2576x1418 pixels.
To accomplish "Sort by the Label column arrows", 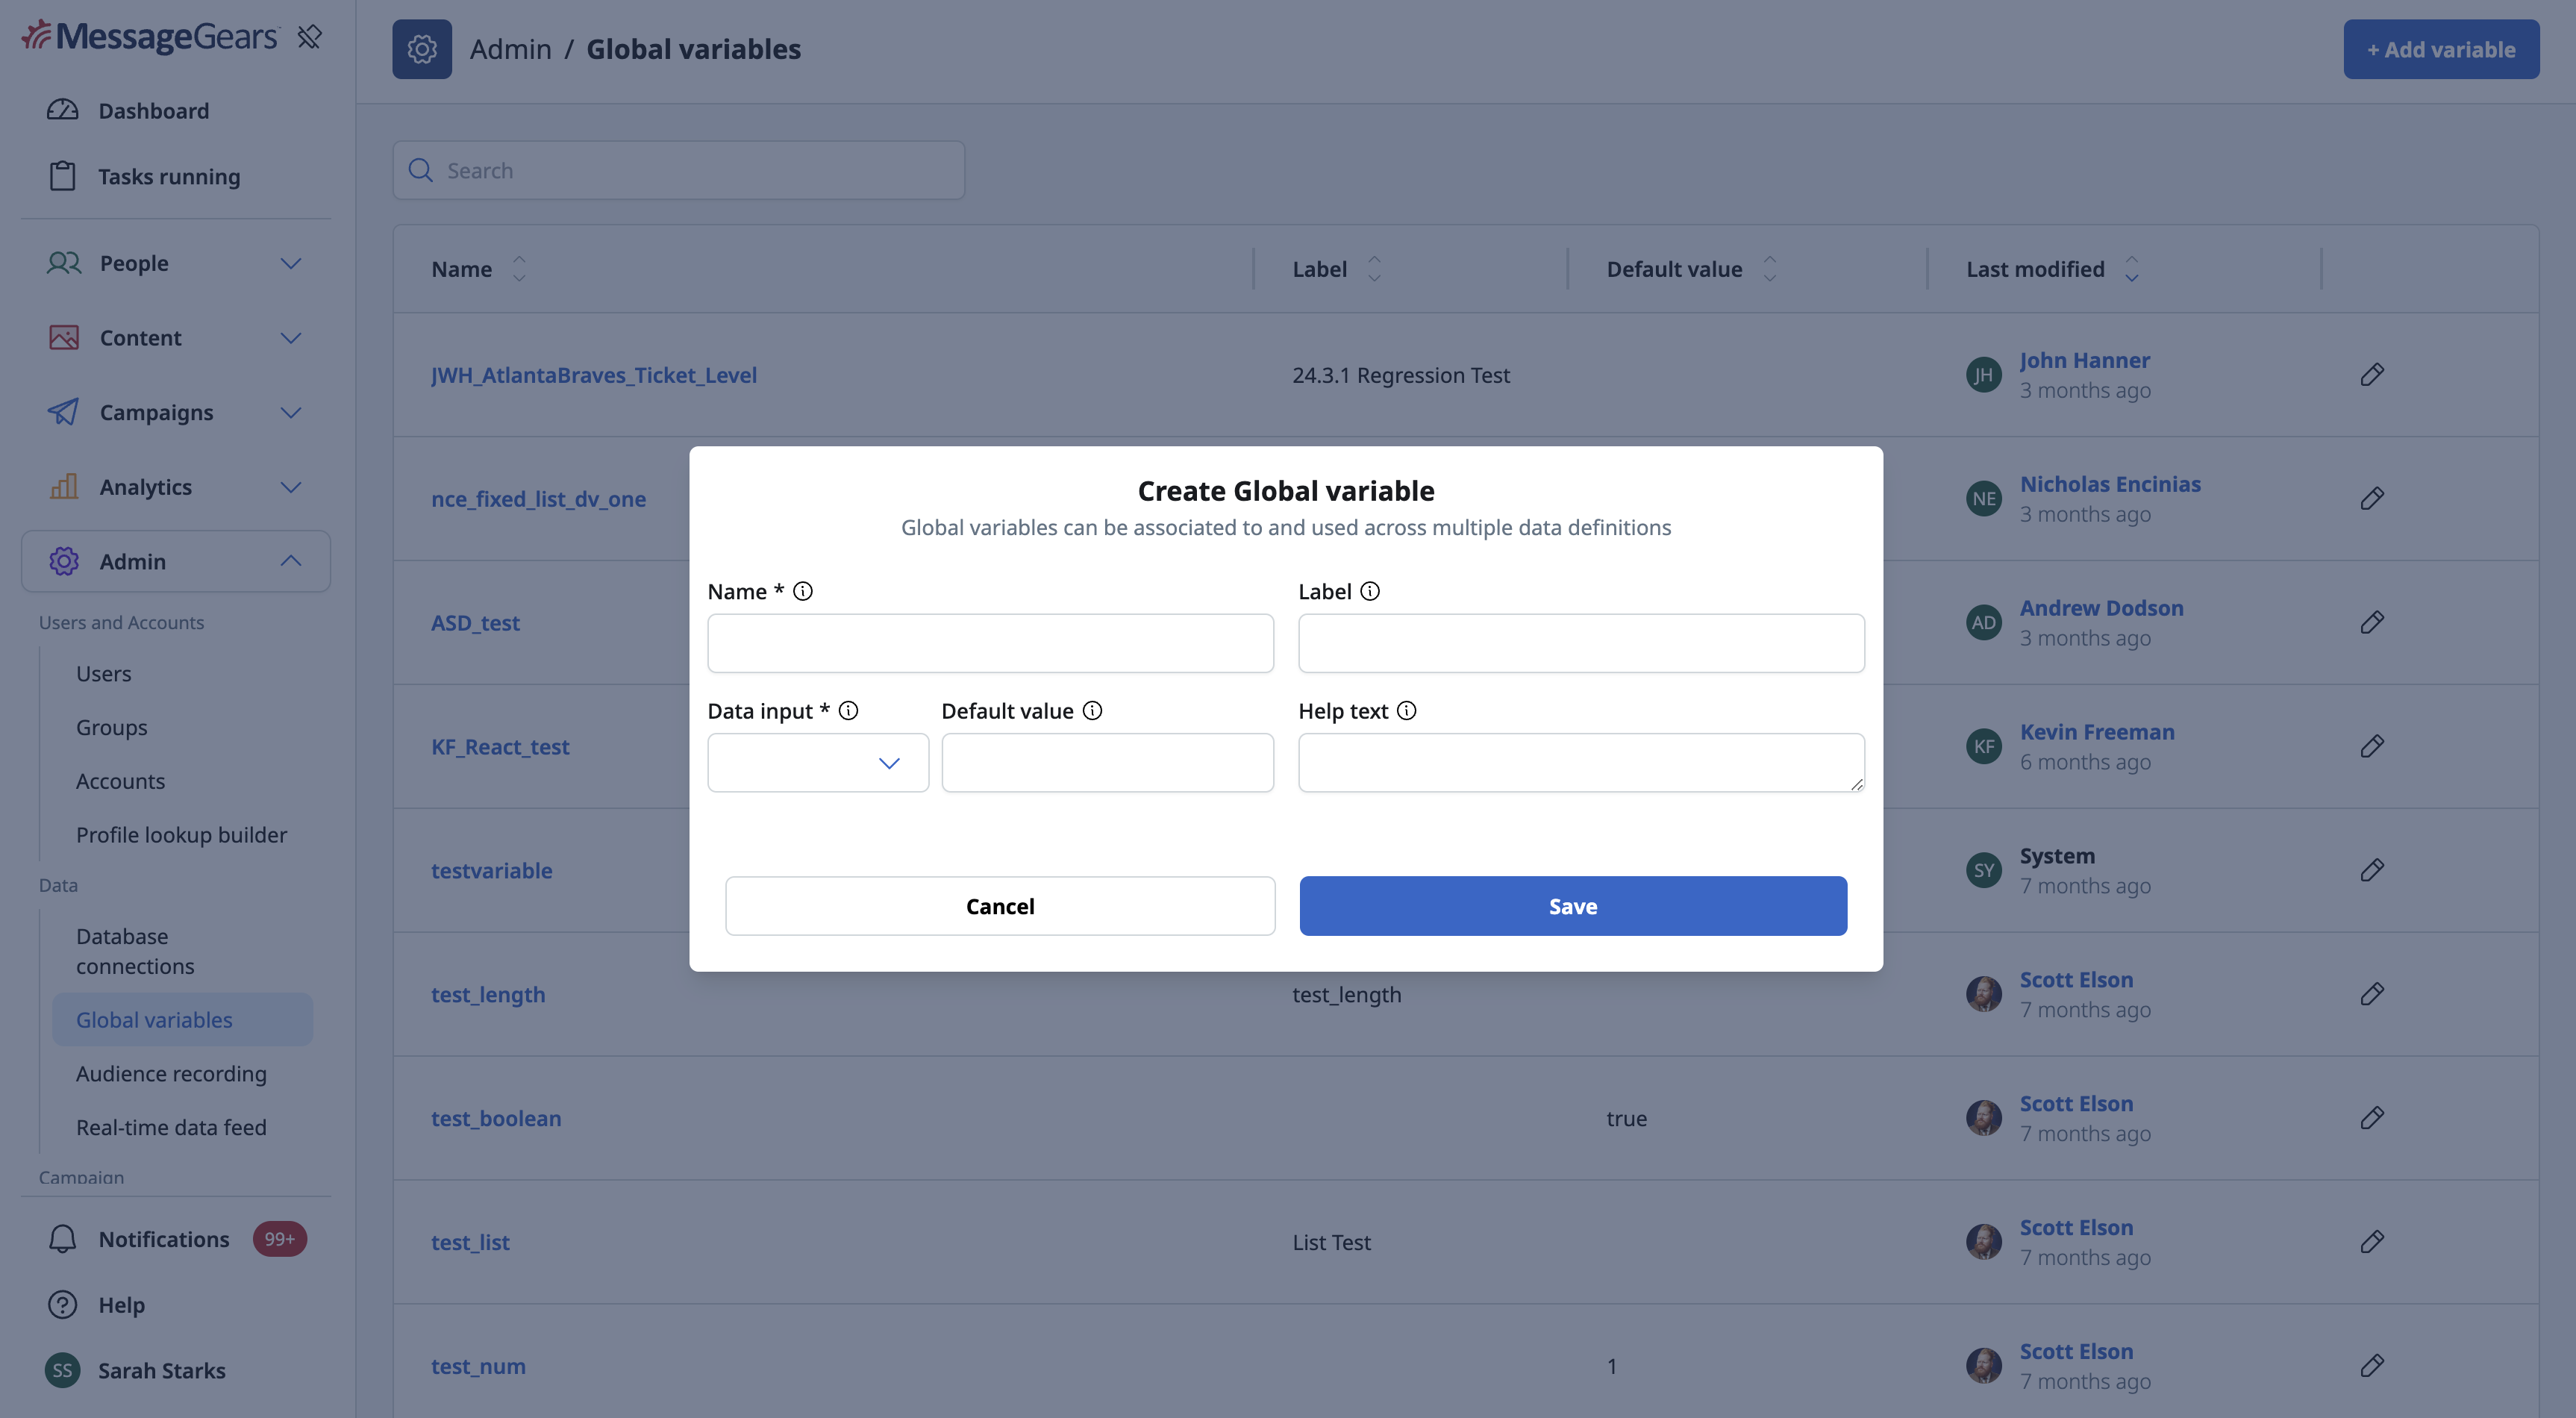I will pos(1374,269).
